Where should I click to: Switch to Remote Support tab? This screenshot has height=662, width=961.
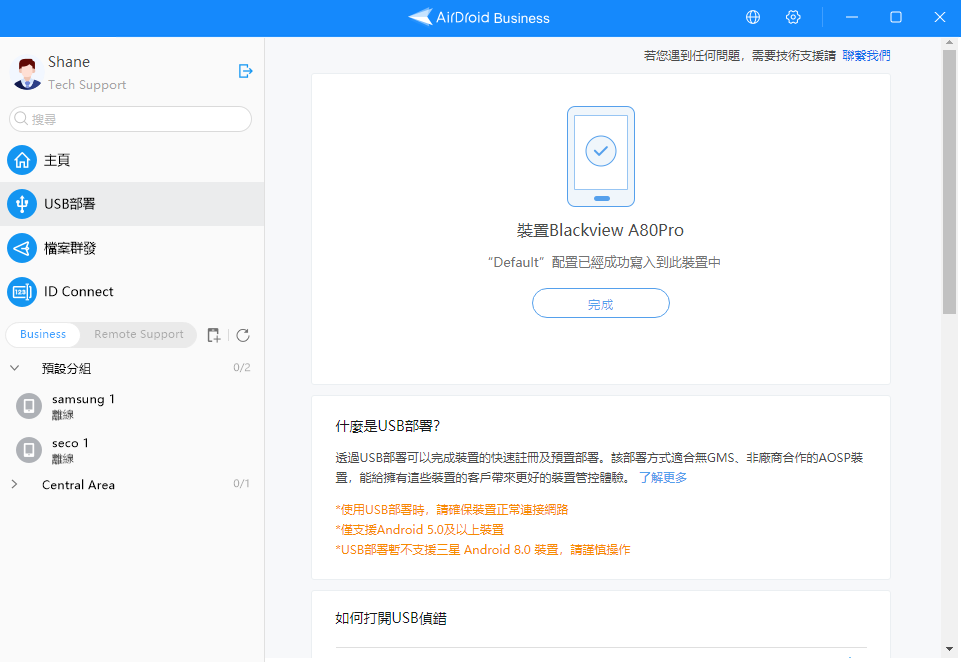click(139, 335)
